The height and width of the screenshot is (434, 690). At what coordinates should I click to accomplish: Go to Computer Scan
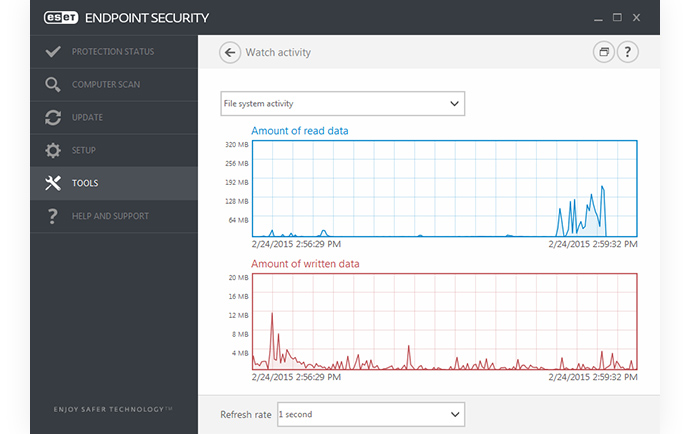click(114, 85)
